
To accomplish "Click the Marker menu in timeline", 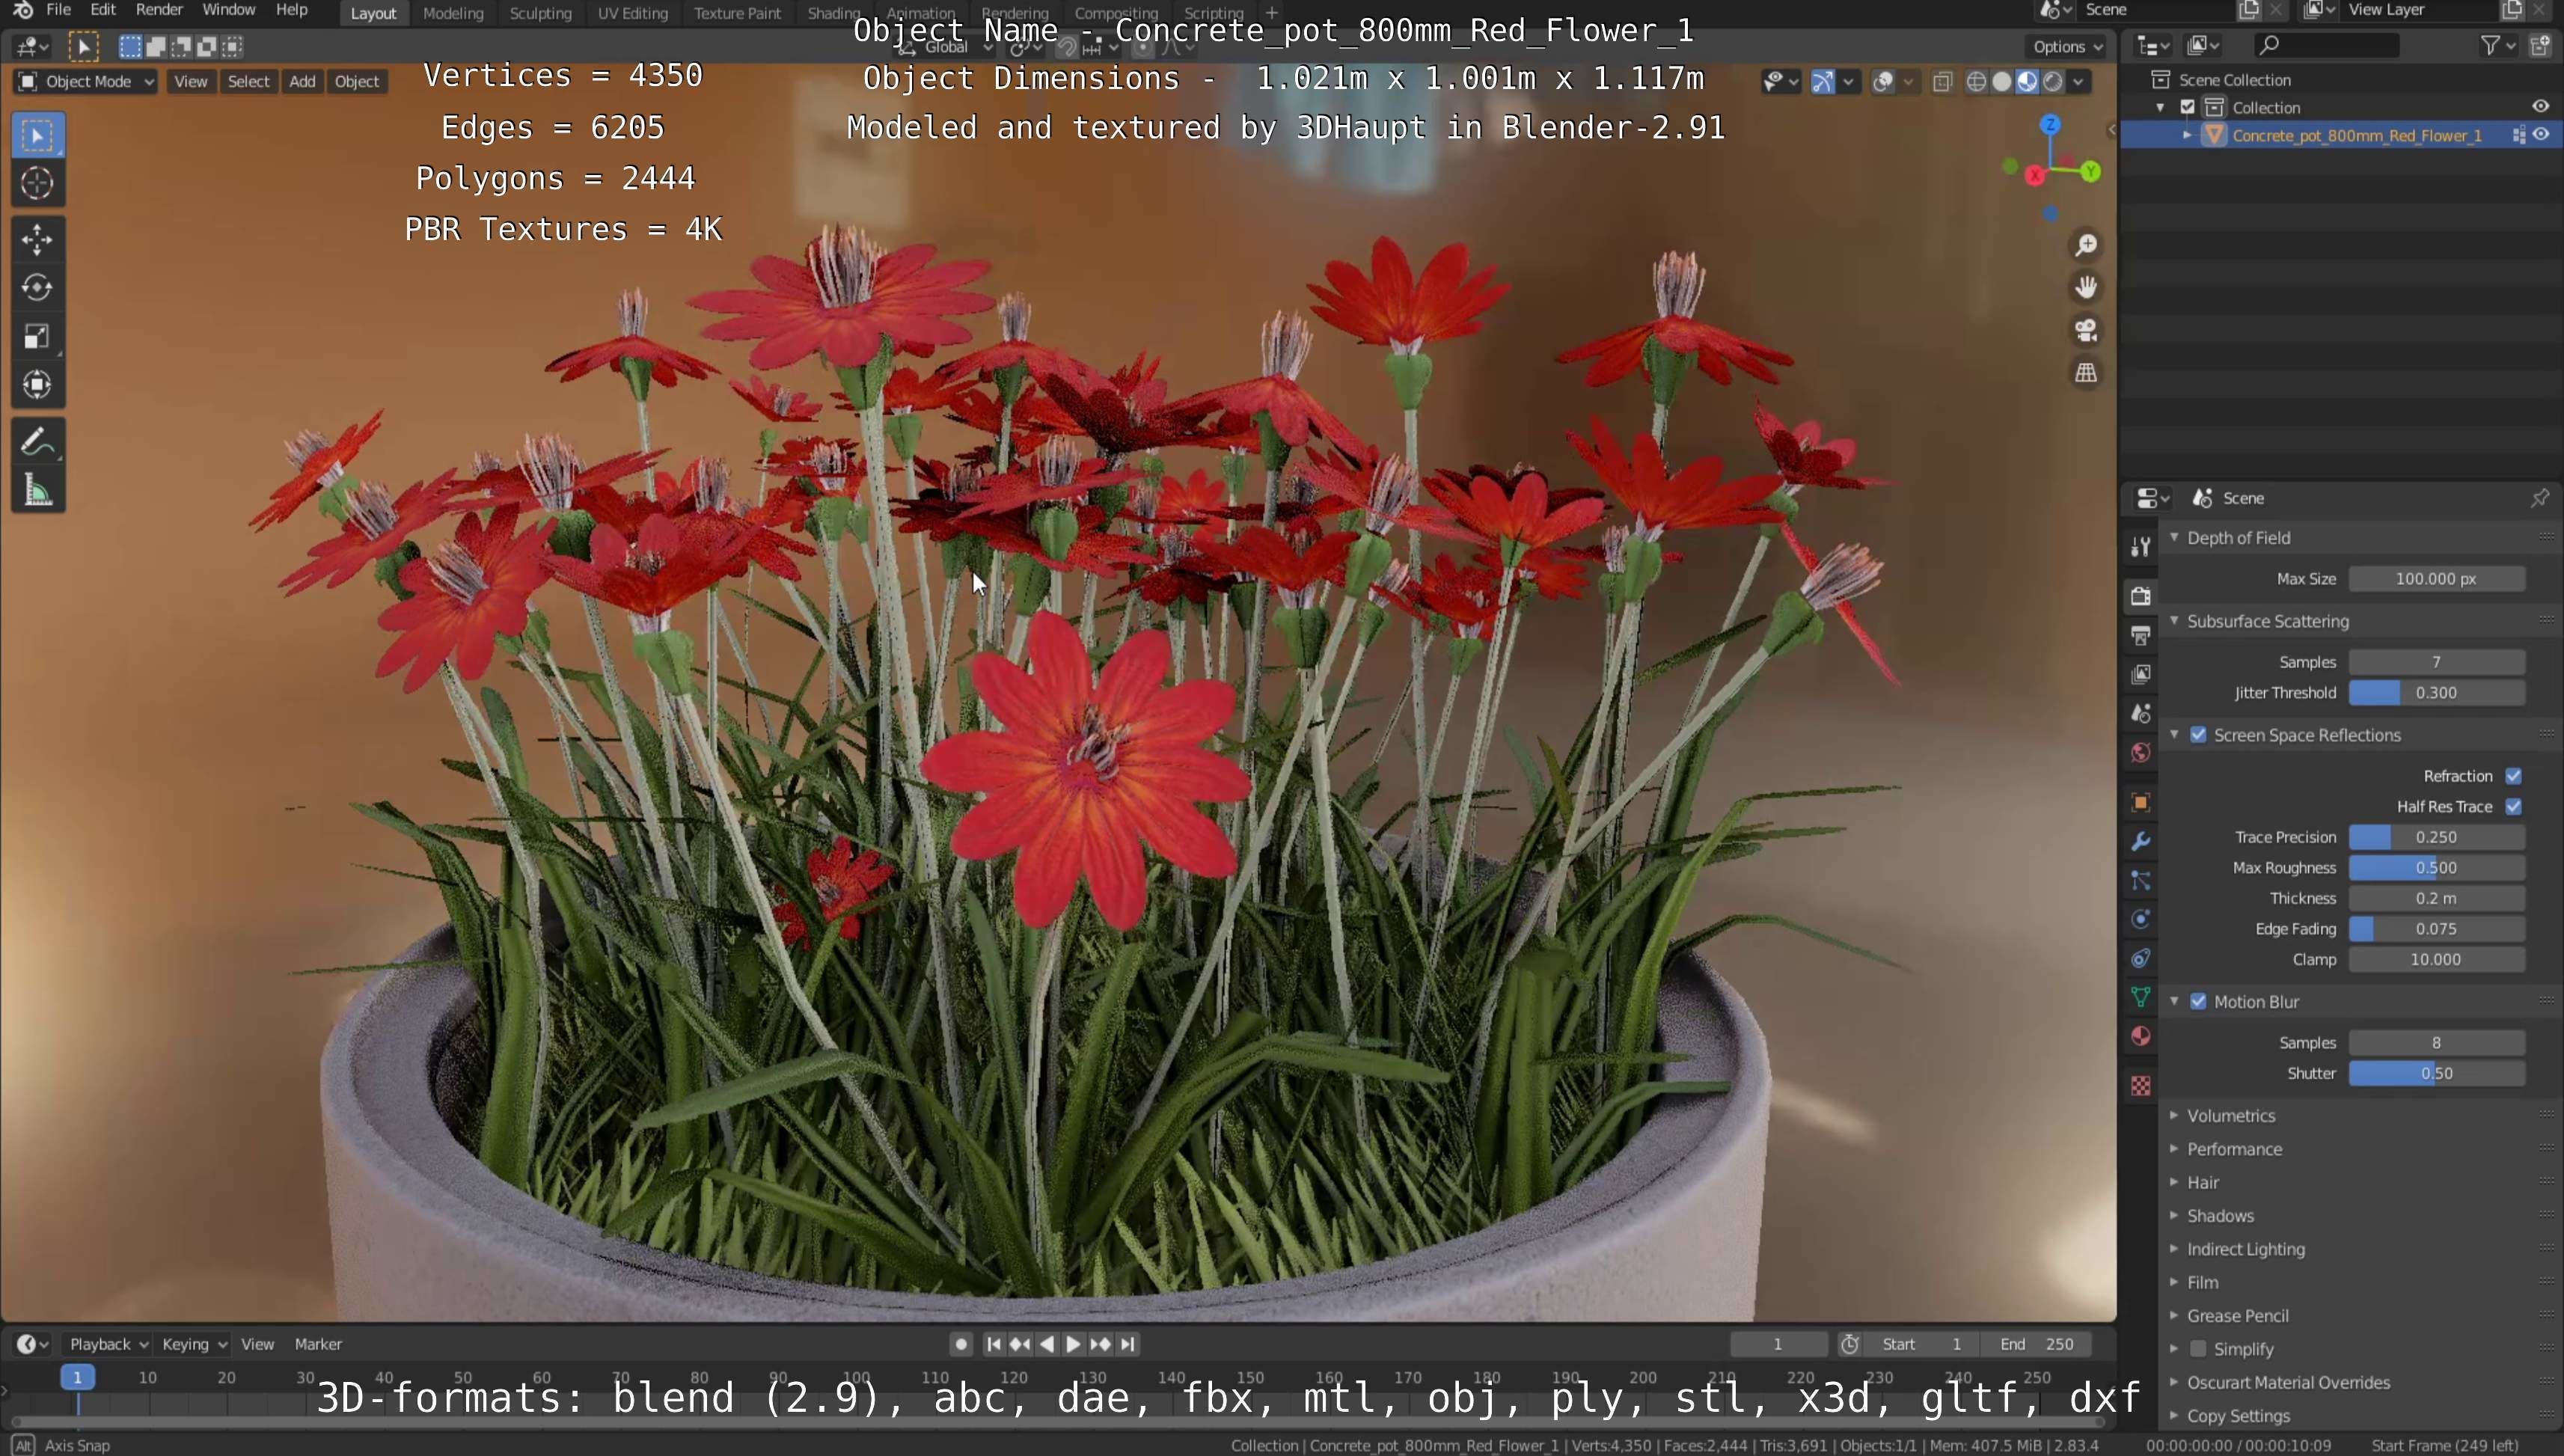I will pos(318,1344).
